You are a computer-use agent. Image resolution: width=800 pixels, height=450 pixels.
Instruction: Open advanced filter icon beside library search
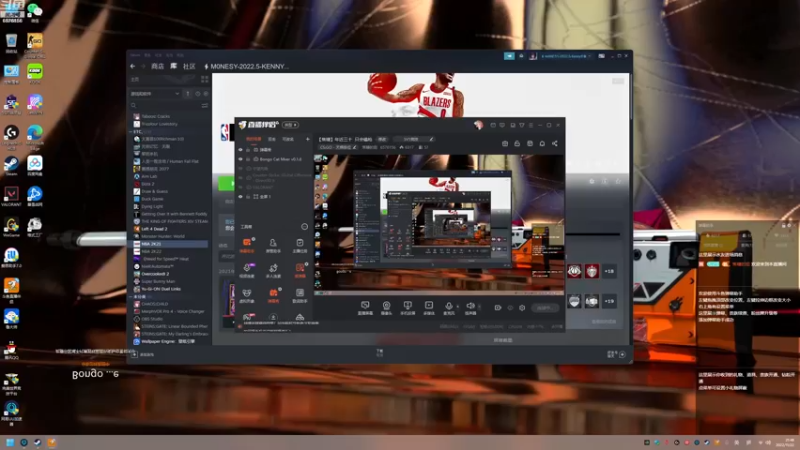click(x=205, y=106)
